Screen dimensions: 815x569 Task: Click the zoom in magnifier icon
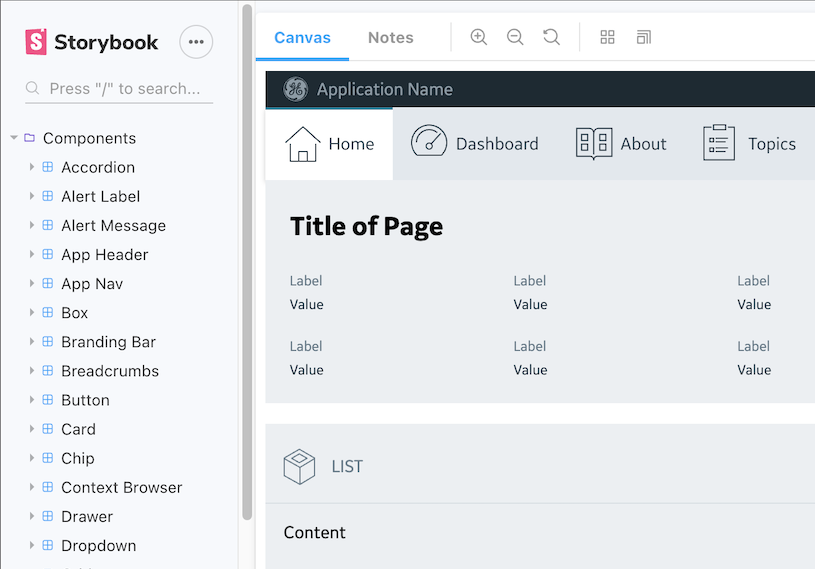(478, 37)
